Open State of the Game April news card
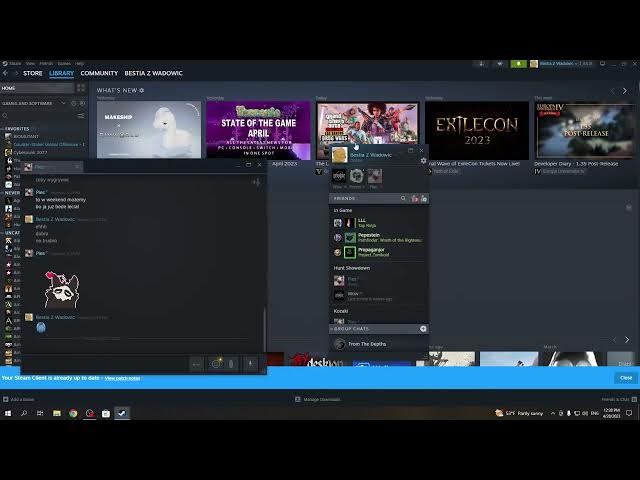 258,130
